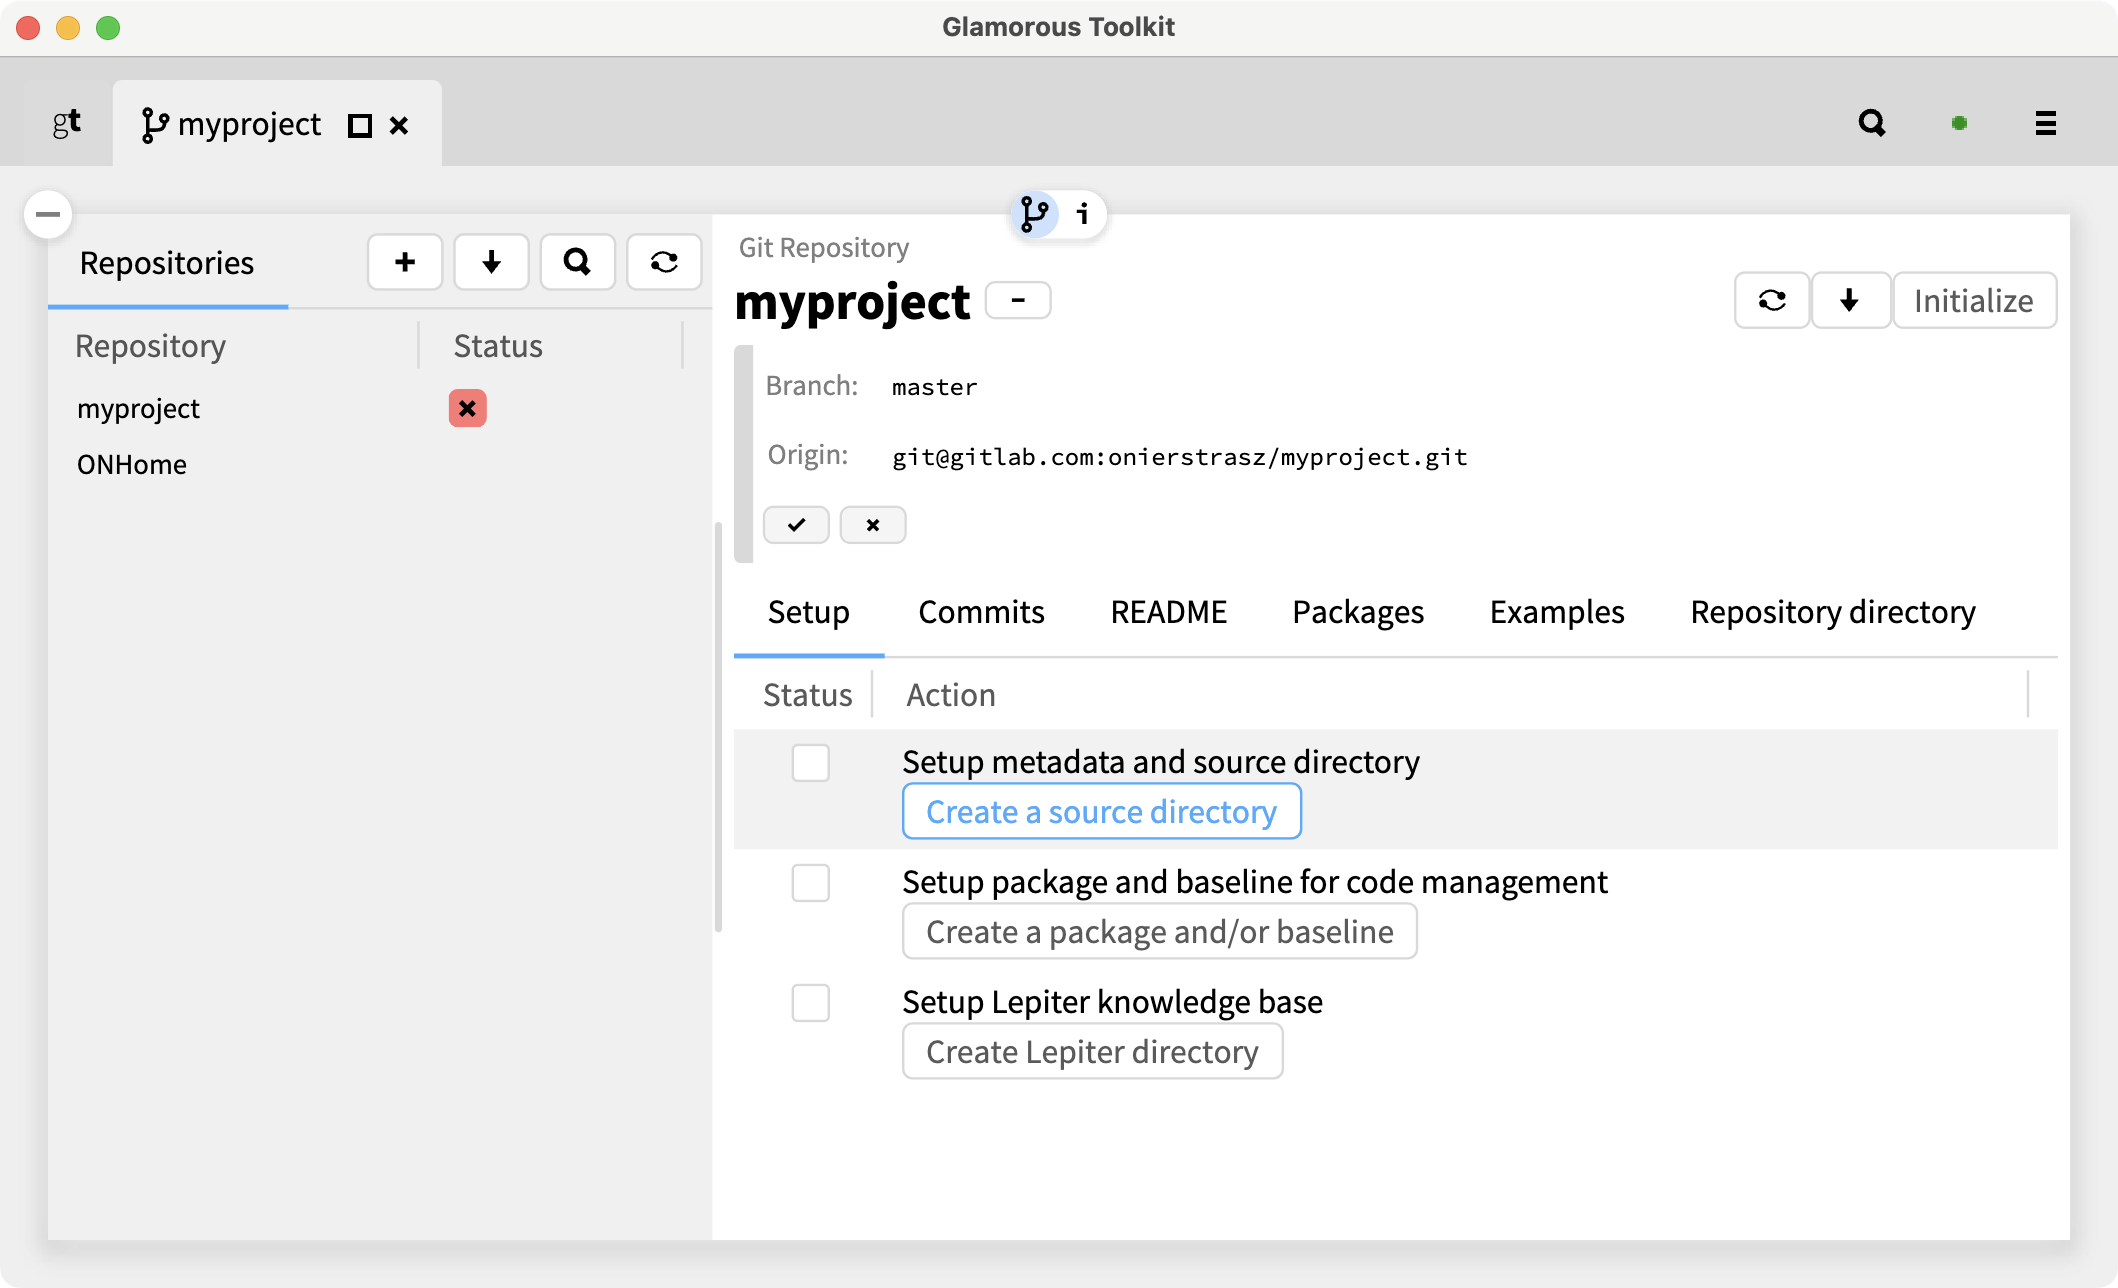The width and height of the screenshot is (2118, 1288).
Task: Click the Git Repository label
Action: point(824,247)
